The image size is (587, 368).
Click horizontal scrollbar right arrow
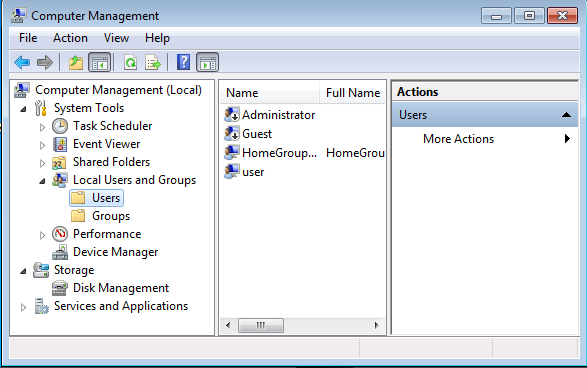click(376, 325)
